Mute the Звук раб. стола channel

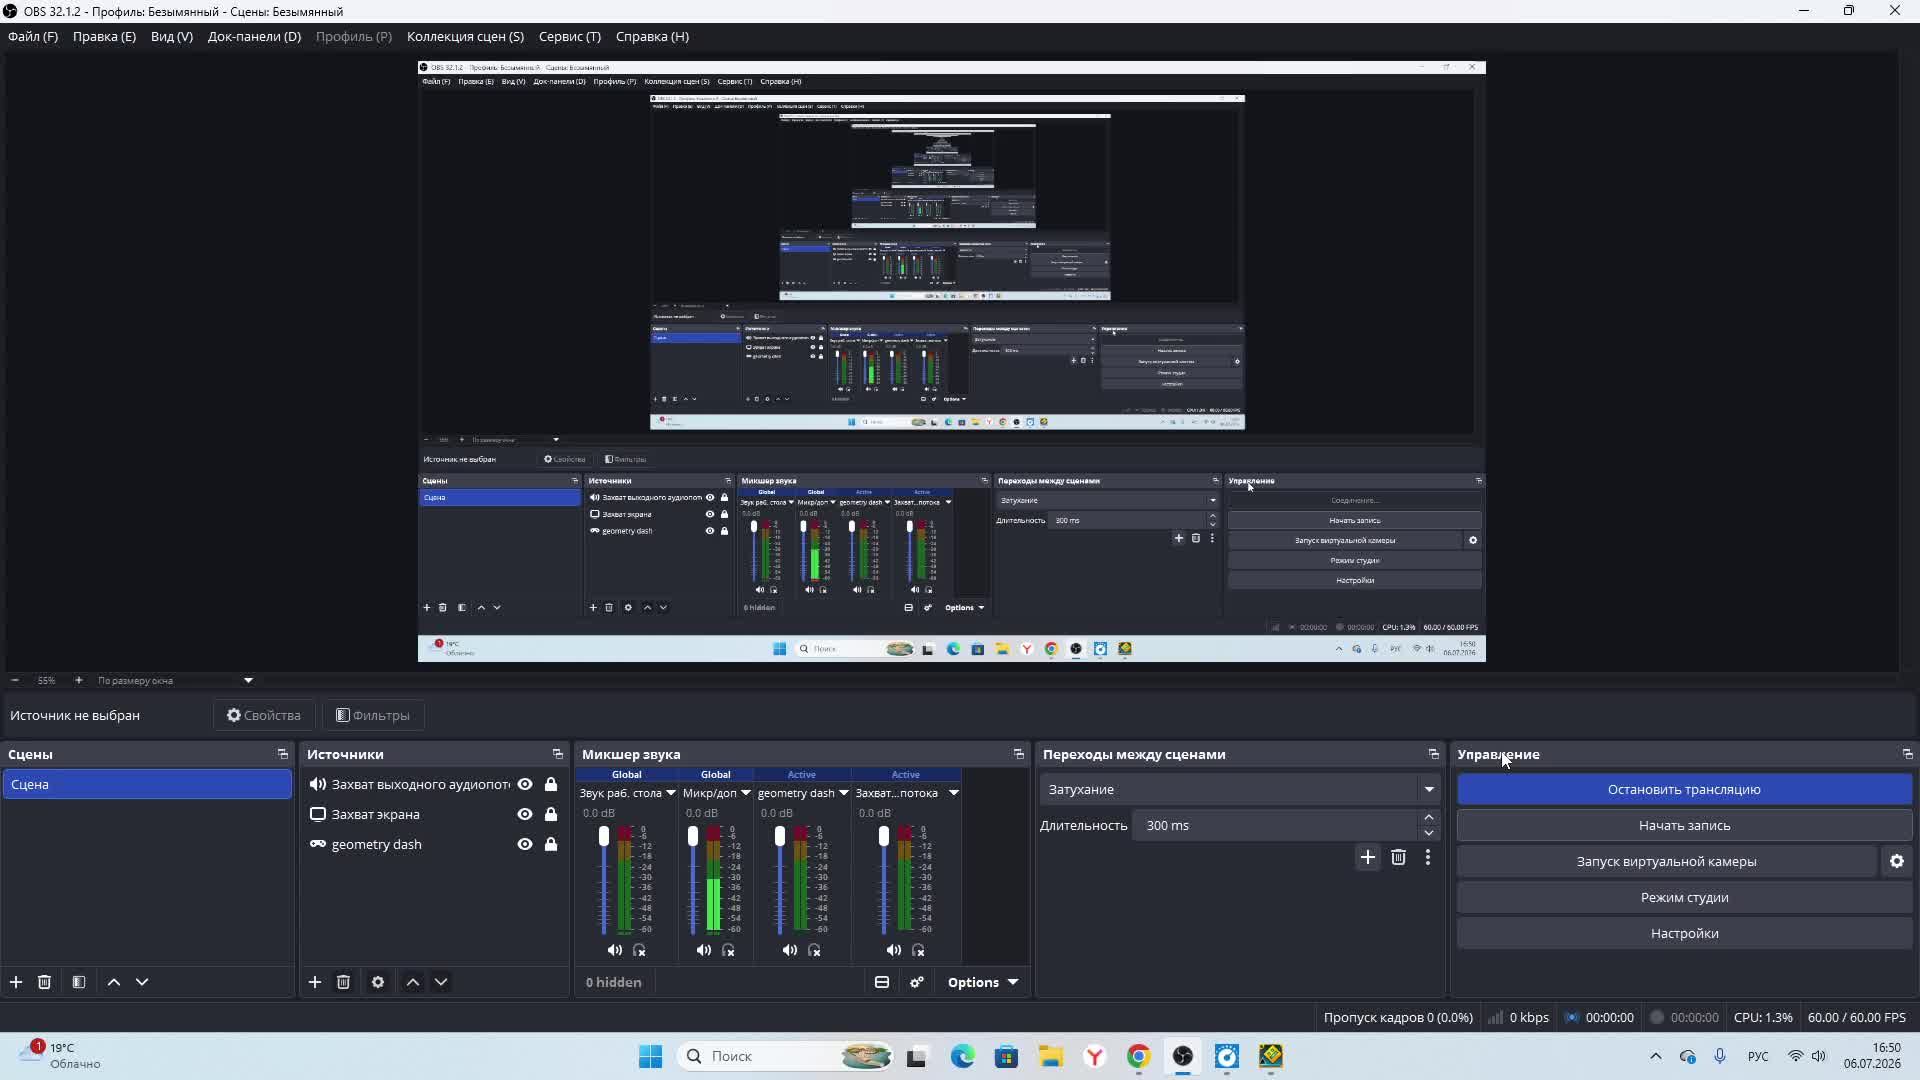(615, 950)
